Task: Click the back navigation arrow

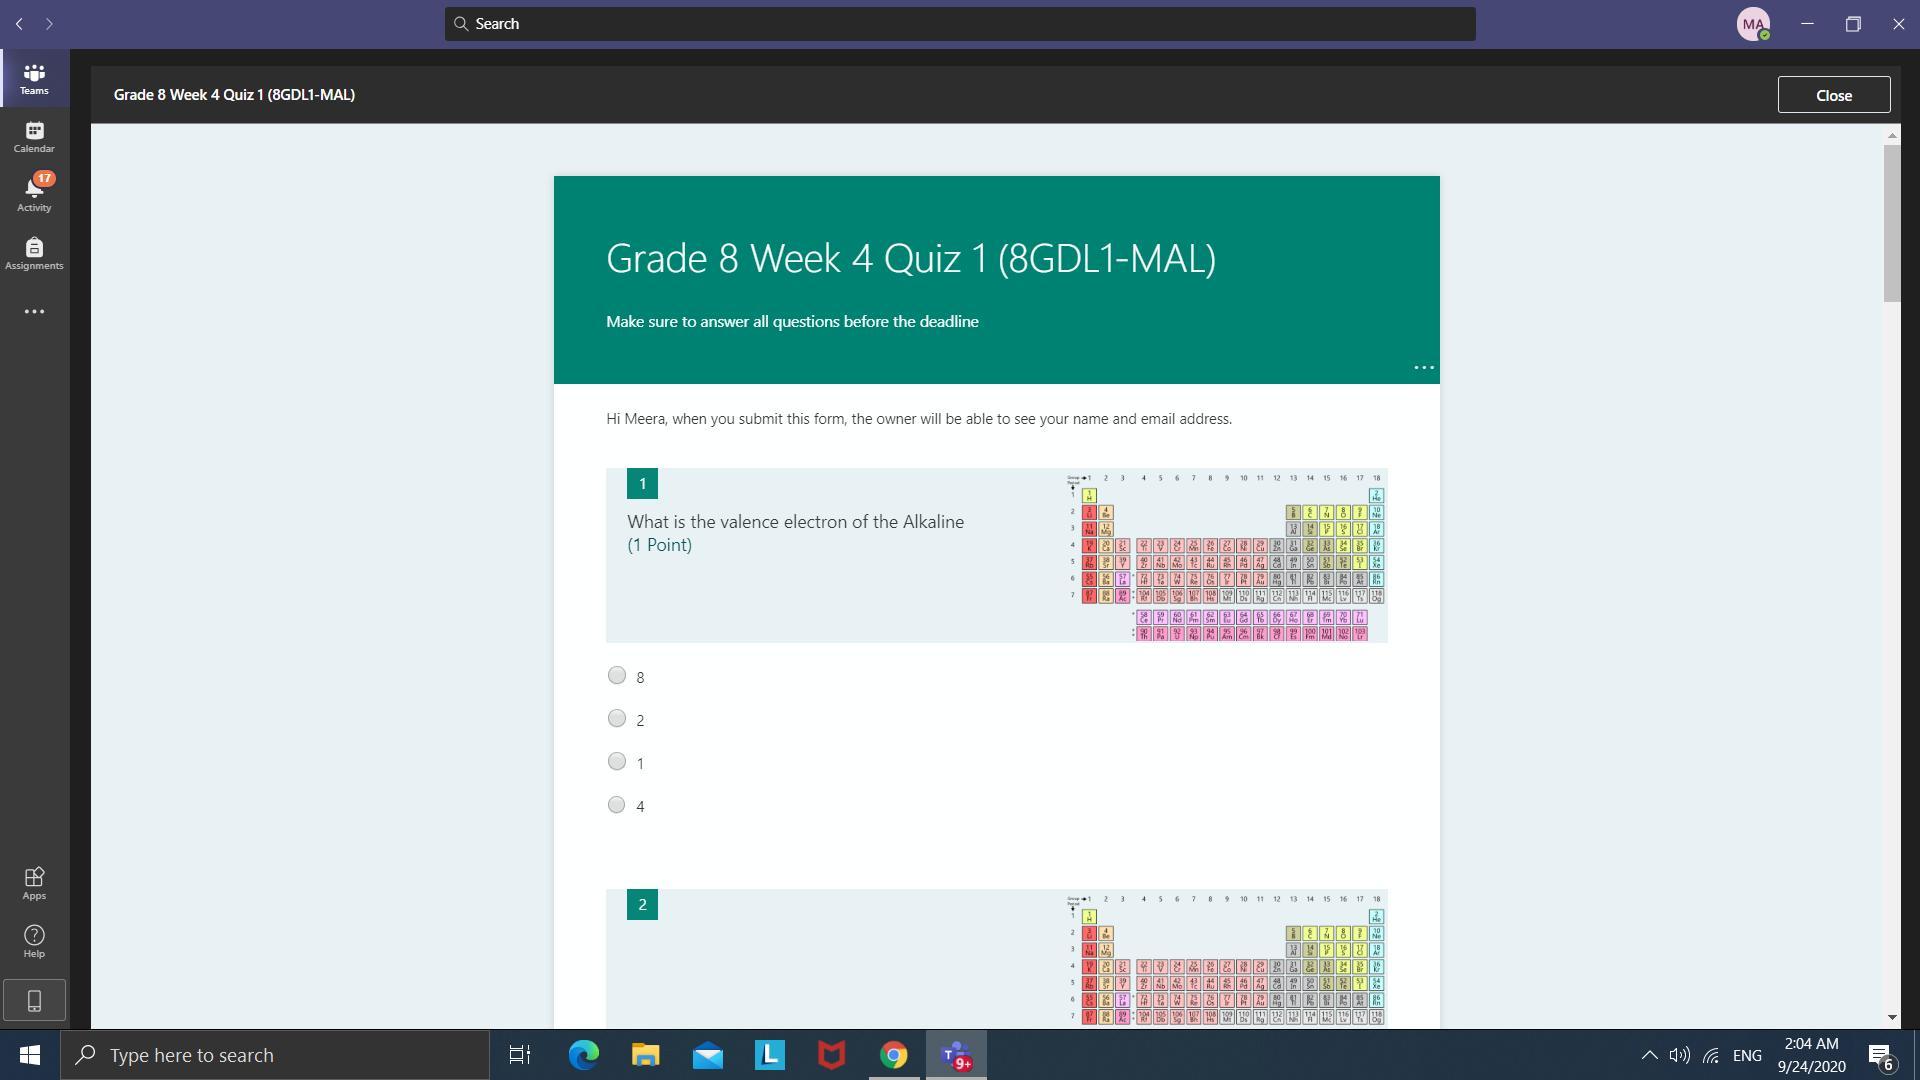Action: click(x=19, y=23)
